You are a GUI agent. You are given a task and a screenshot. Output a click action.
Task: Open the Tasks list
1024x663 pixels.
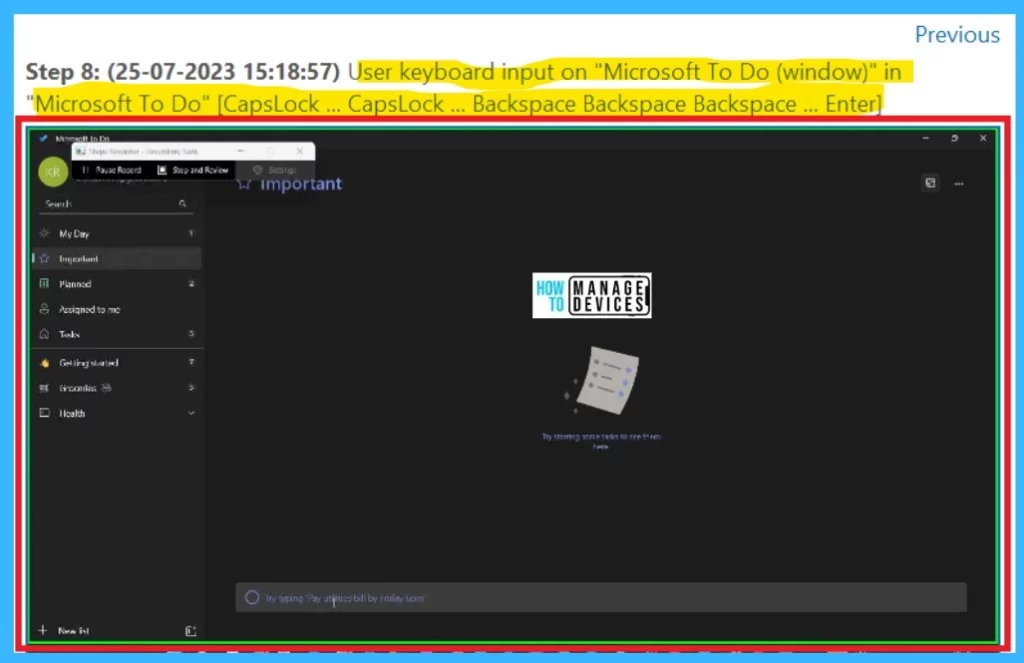(x=117, y=334)
